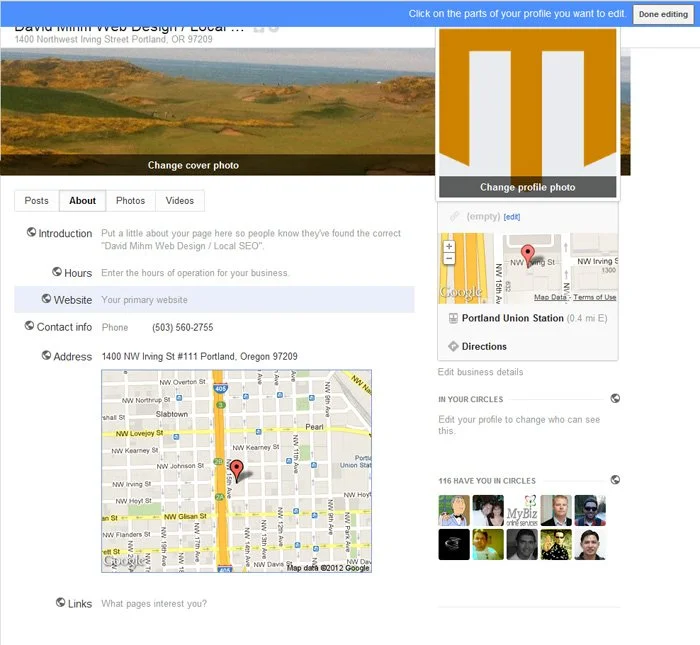Click the phone number (503) 560-2755
The image size is (700, 645).
[x=183, y=328]
